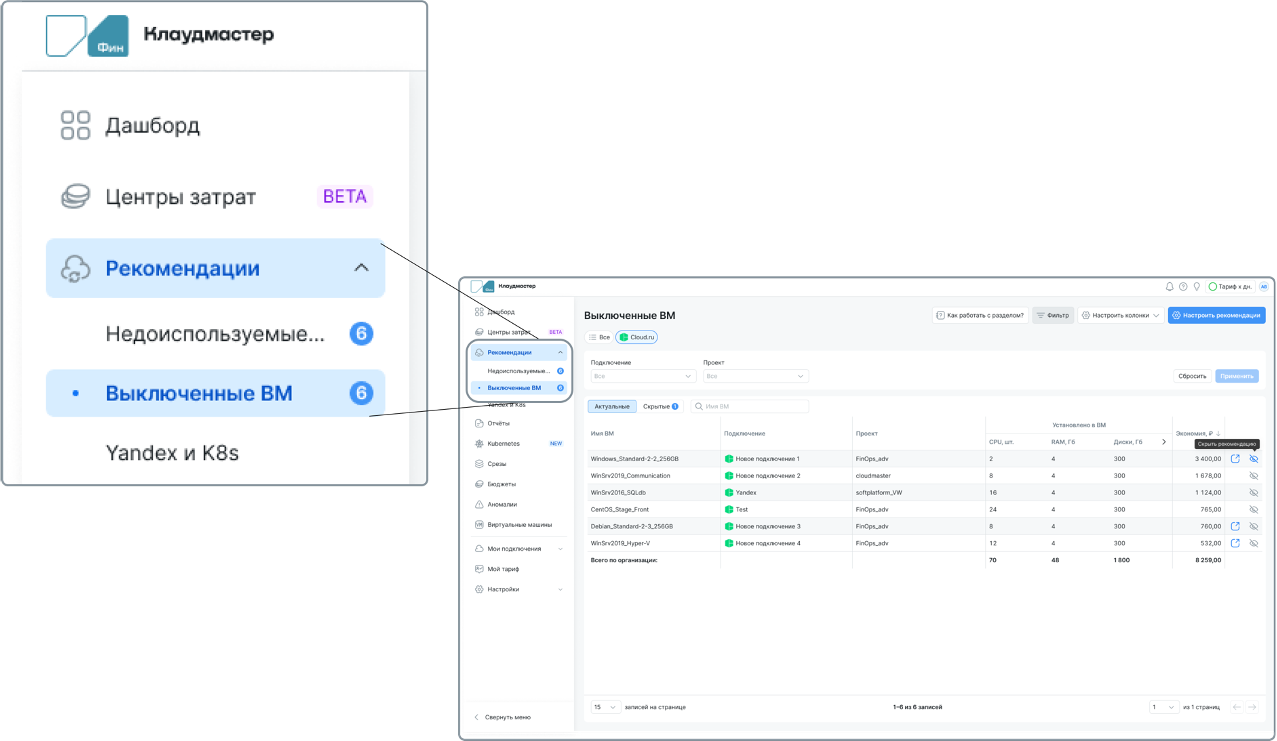
Task: Hide recommendation for WinSrv2019_Communication row
Action: (x=1254, y=476)
